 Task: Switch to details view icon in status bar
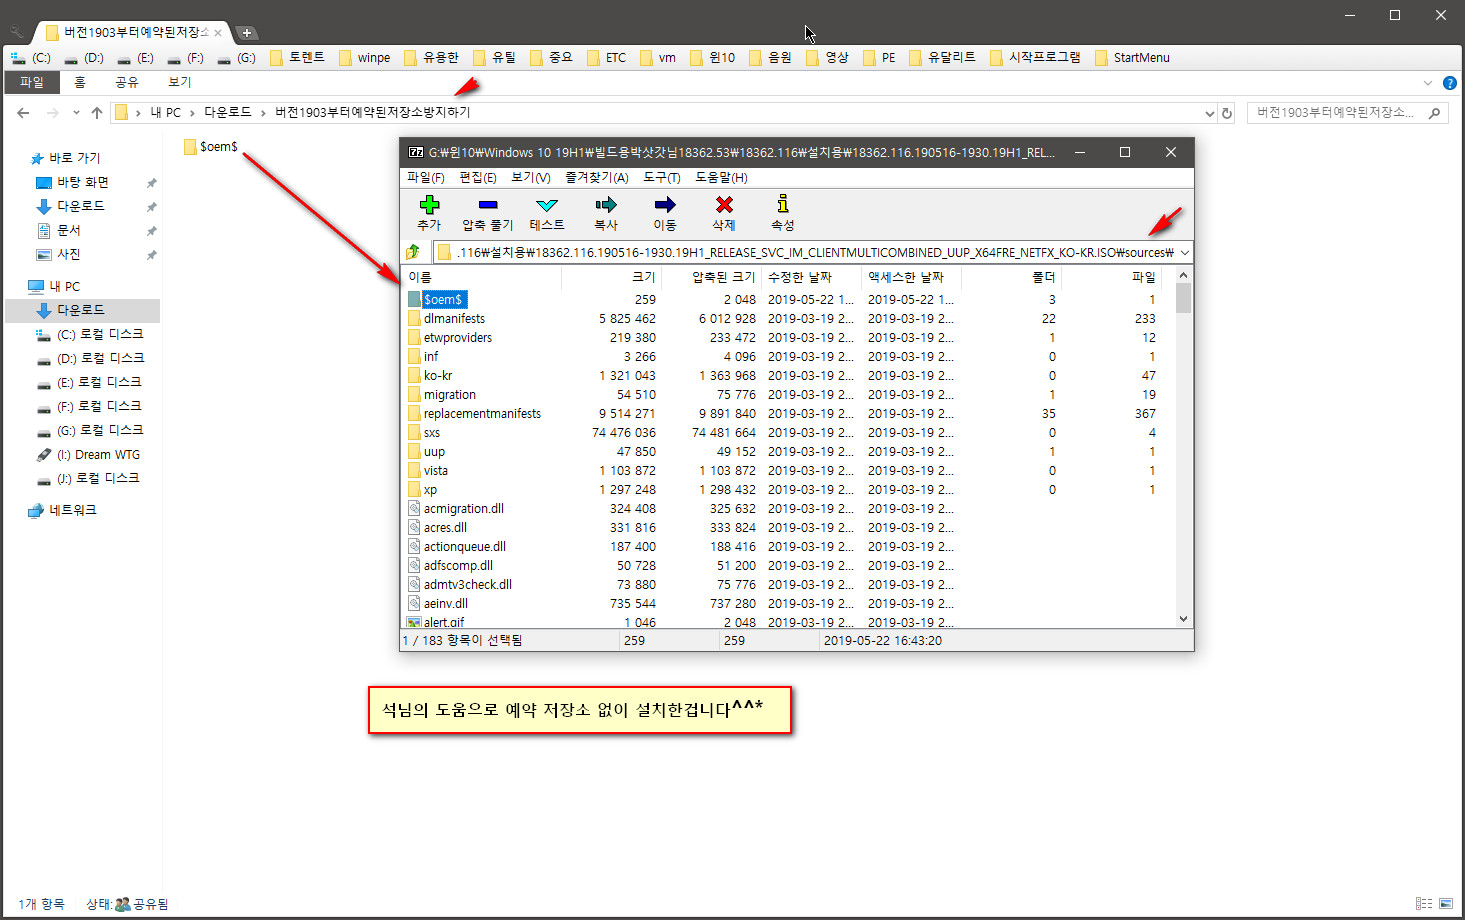coord(1424,903)
